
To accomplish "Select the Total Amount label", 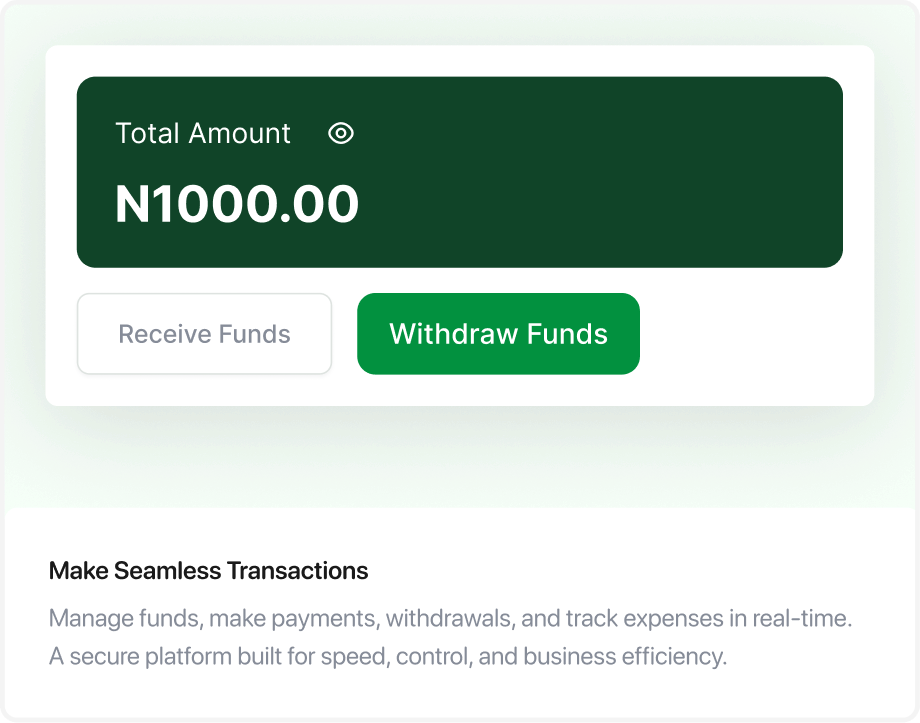I will pyautogui.click(x=203, y=132).
